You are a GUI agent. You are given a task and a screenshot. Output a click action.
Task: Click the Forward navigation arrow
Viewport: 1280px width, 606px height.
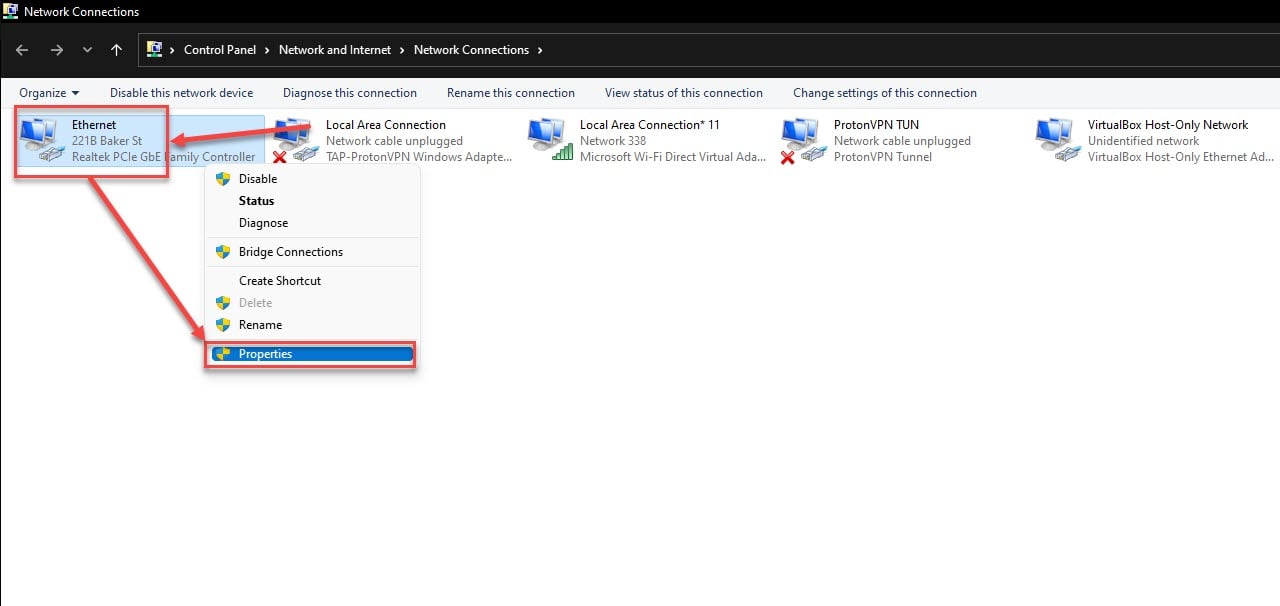[57, 50]
